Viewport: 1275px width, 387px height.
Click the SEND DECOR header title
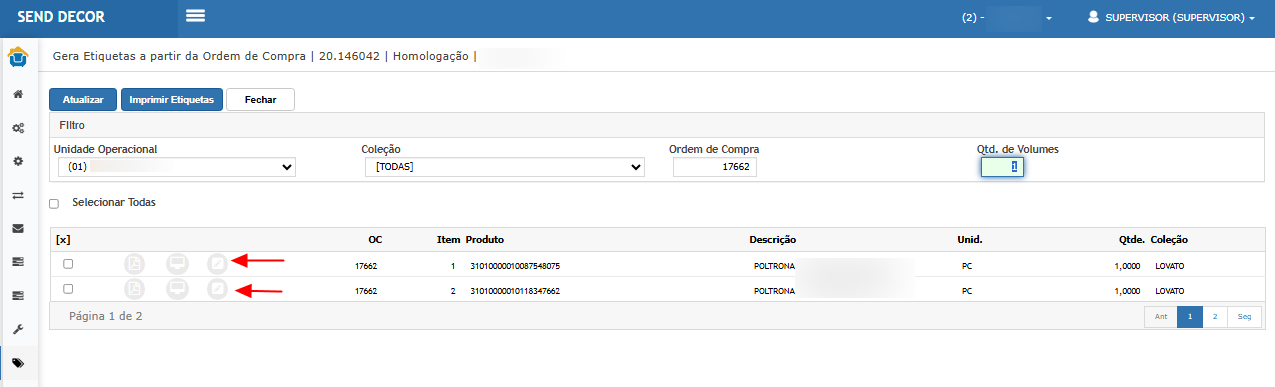61,17
